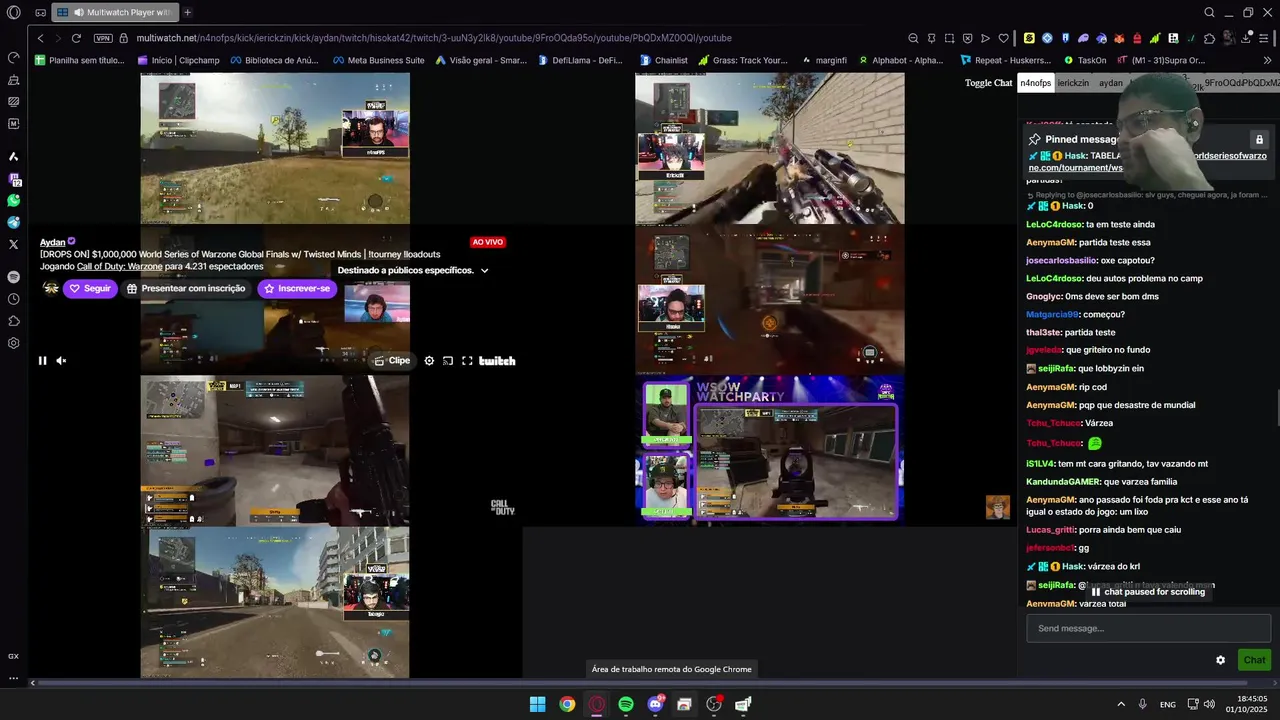
Task: Click the pinned message lock icon
Action: (1259, 139)
